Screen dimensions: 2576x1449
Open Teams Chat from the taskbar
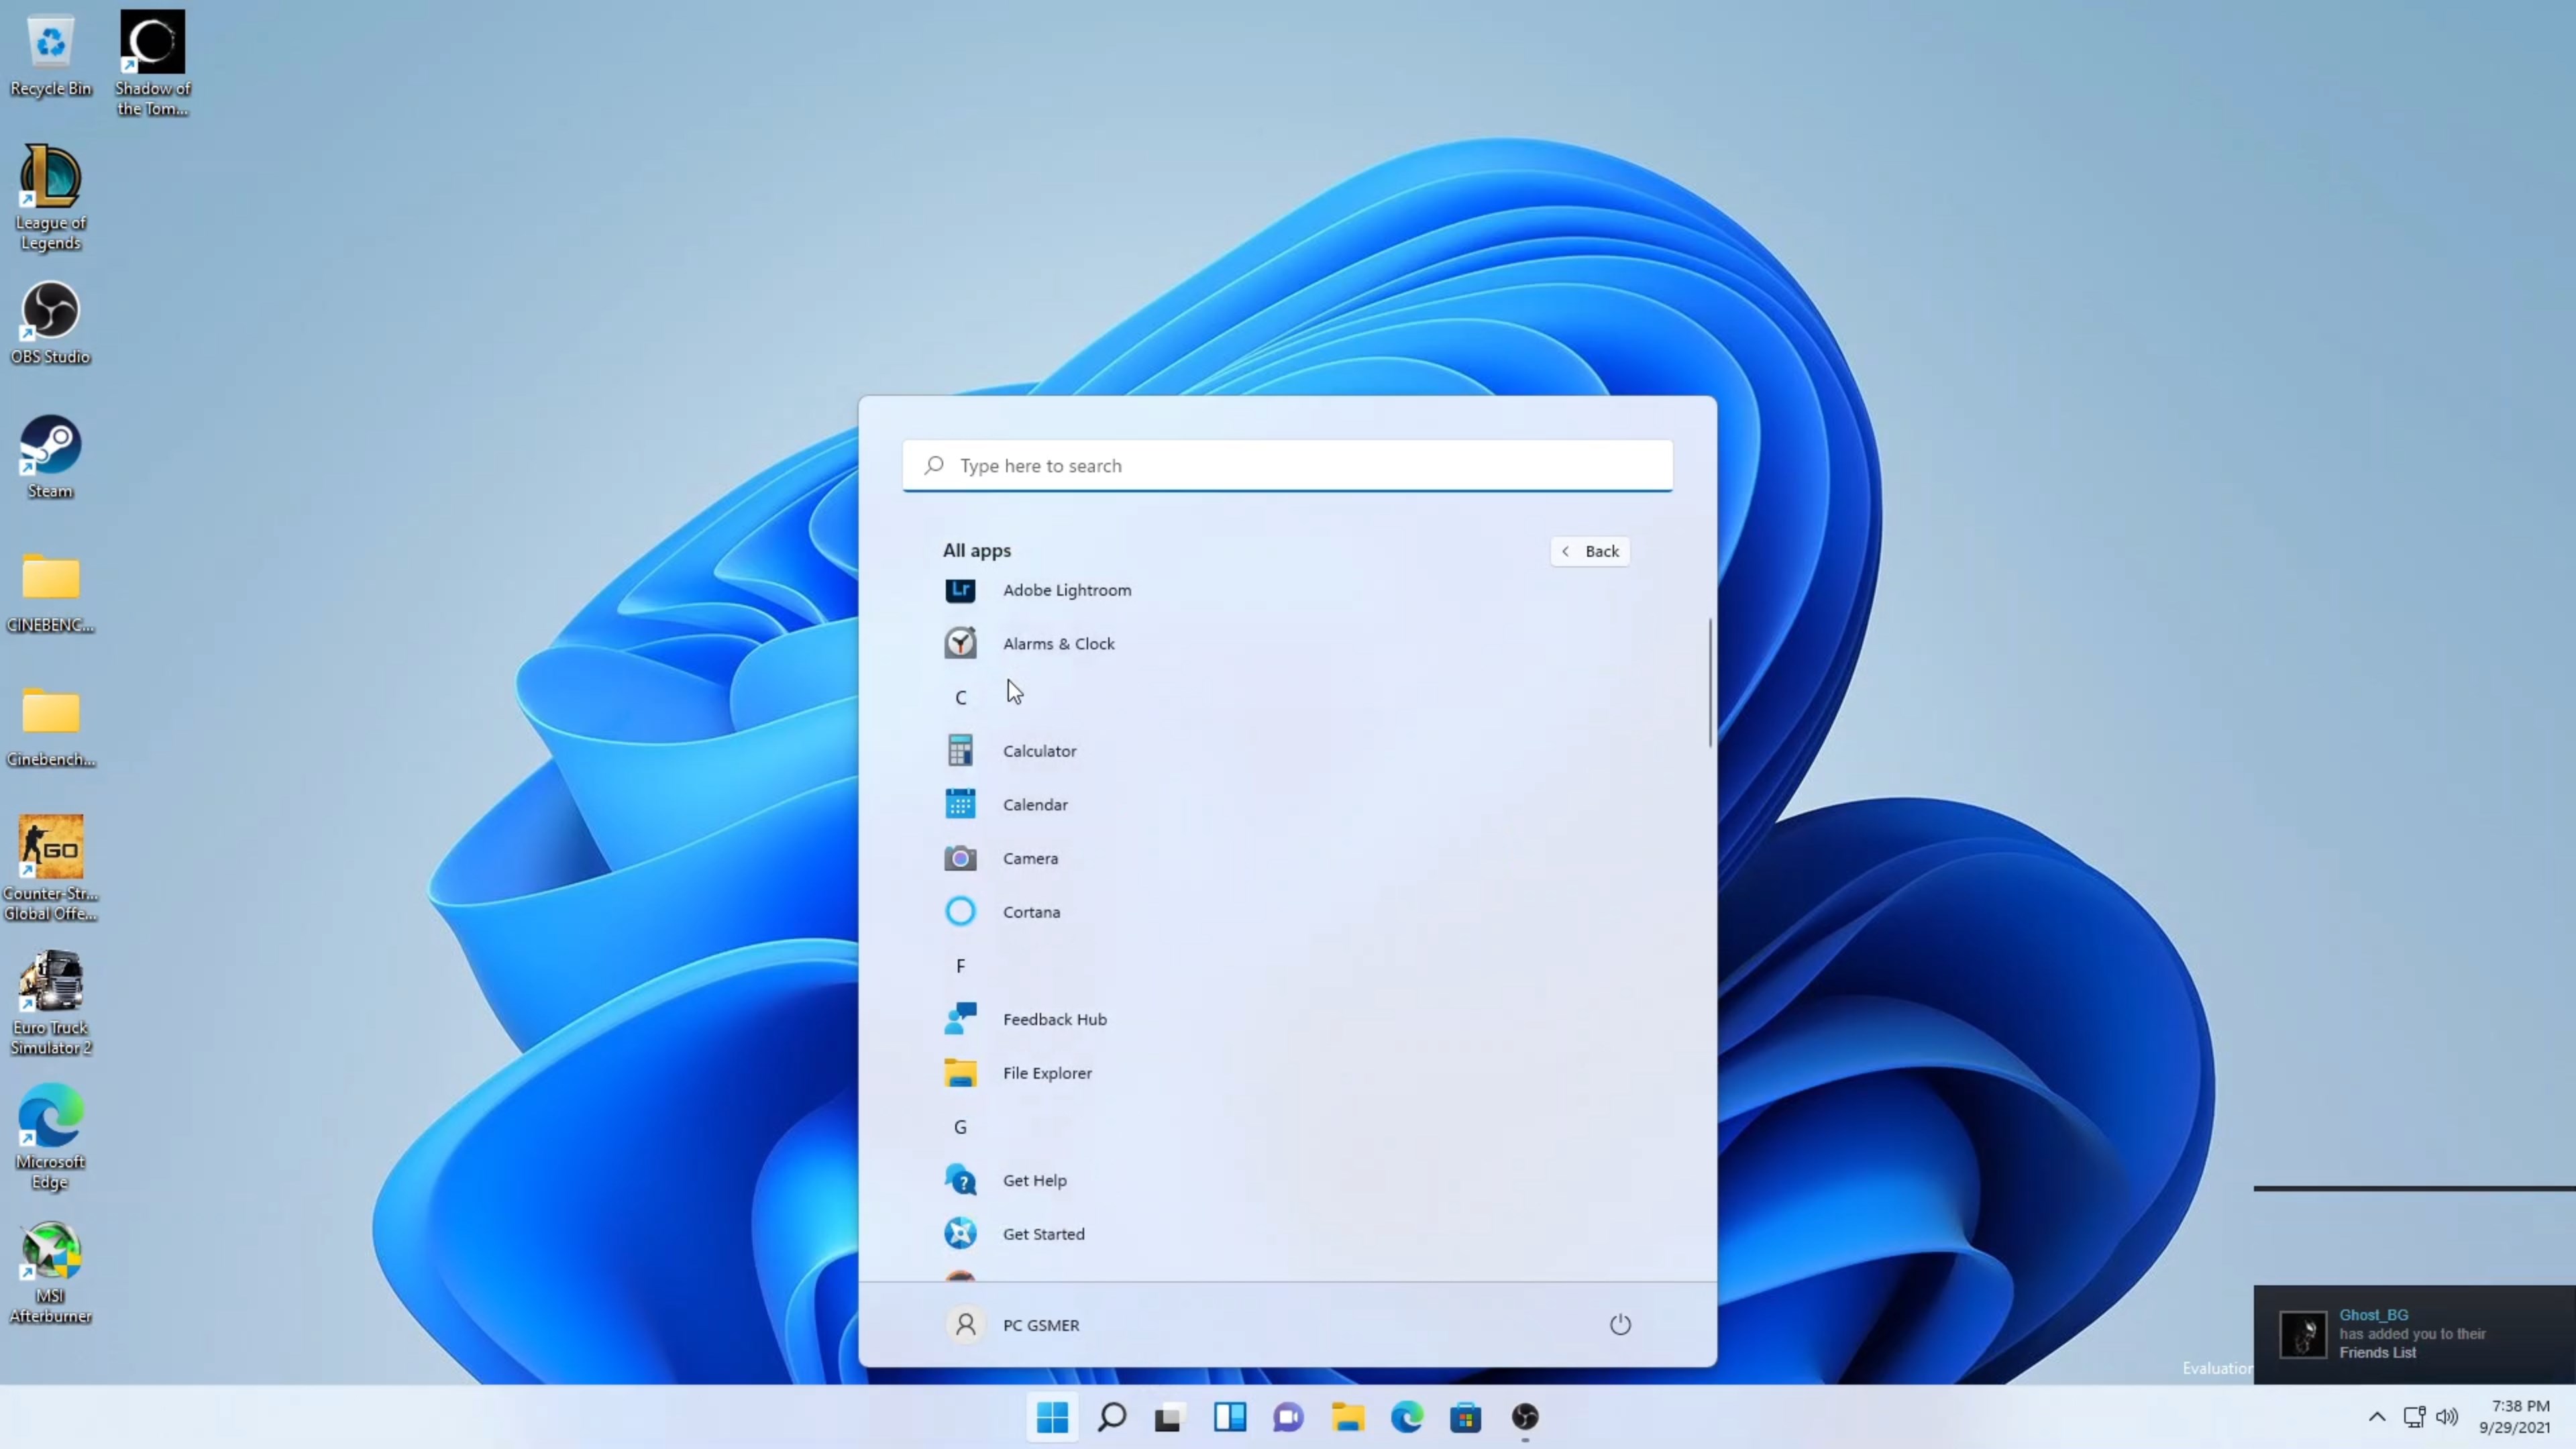pos(1288,1417)
